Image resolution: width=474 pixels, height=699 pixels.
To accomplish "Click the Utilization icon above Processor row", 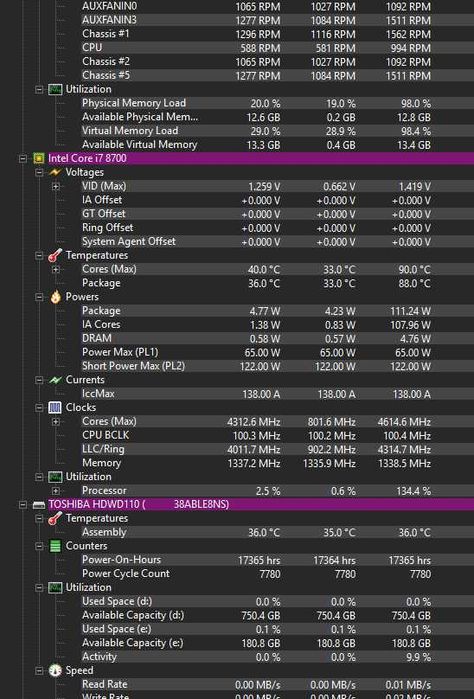I will (55, 477).
